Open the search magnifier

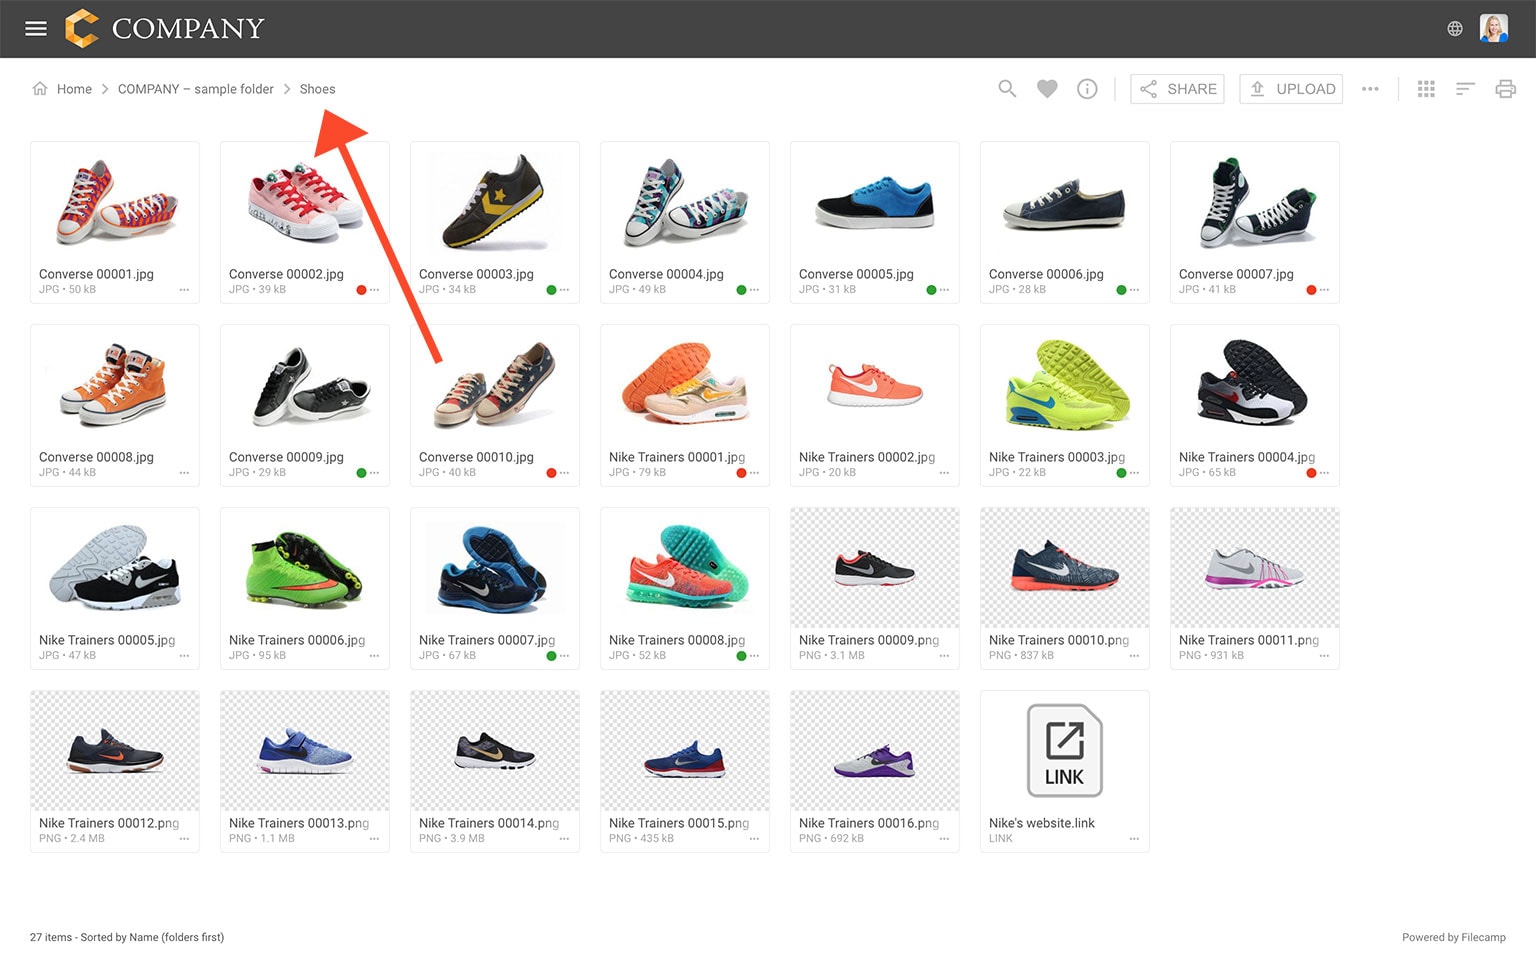click(x=1007, y=89)
